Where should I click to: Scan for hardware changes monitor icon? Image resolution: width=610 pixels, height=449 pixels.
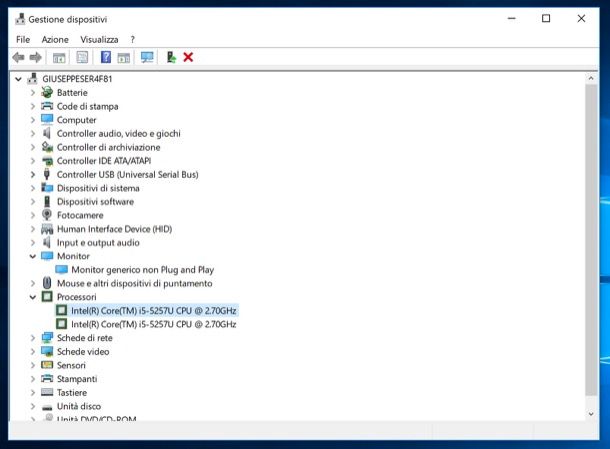(147, 58)
